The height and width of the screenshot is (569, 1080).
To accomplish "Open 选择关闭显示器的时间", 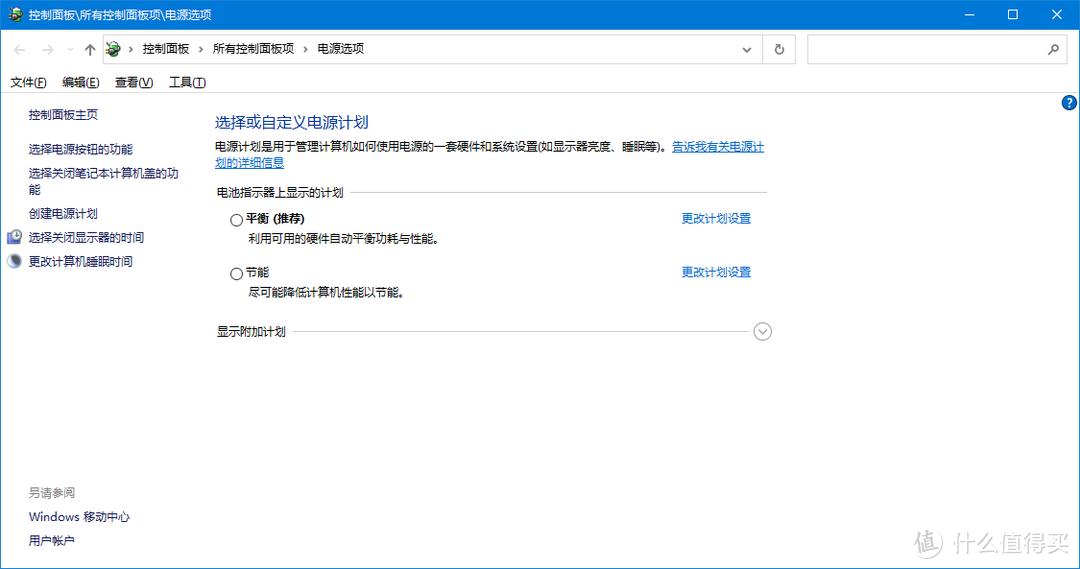I will tap(86, 238).
